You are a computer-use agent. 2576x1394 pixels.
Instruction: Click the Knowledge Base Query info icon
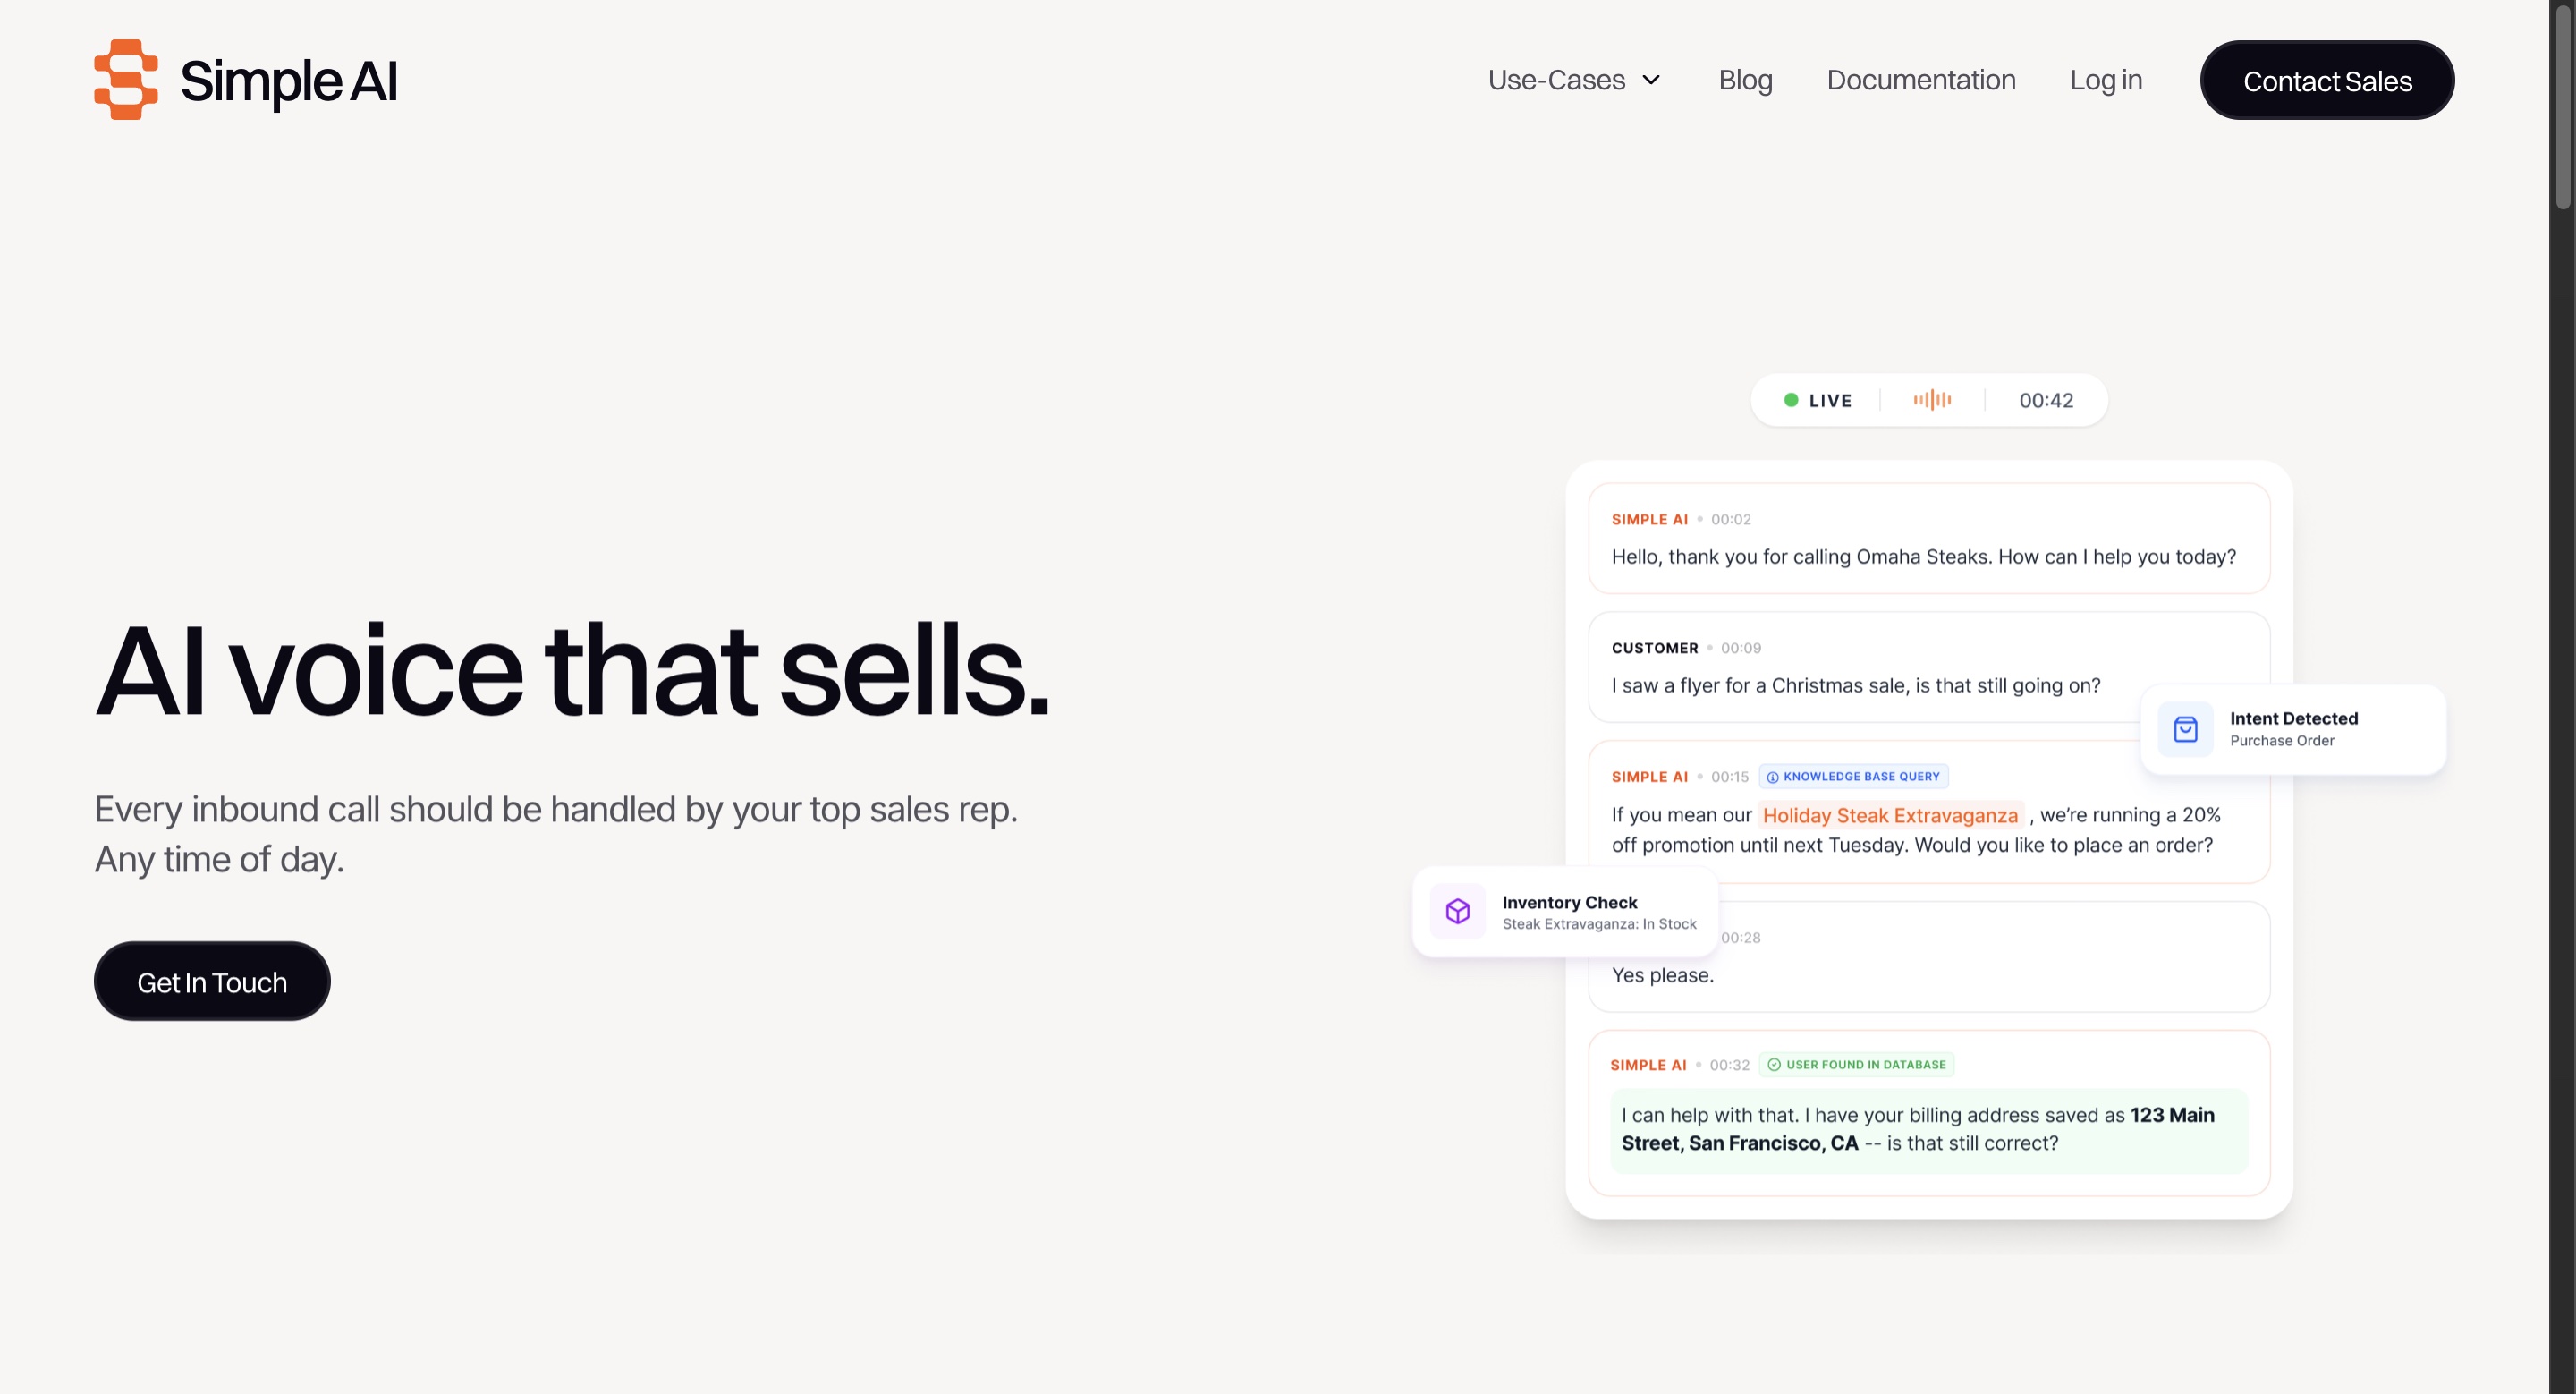pos(1772,777)
